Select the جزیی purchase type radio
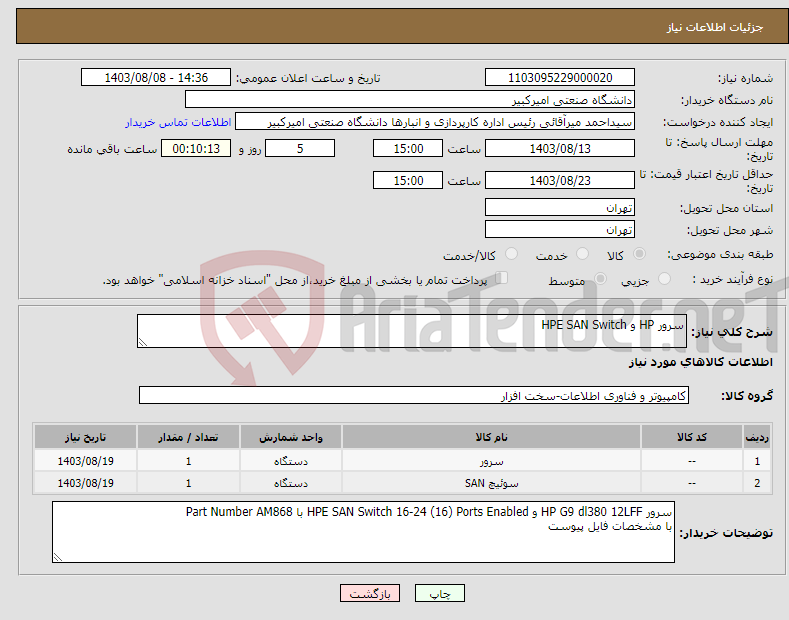 [x=664, y=279]
